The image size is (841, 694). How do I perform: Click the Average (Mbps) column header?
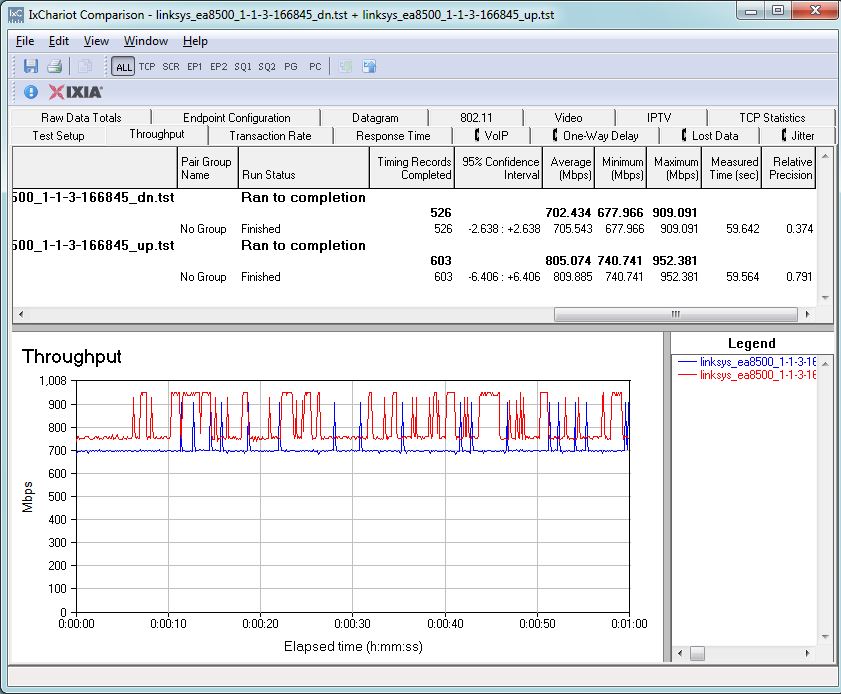tap(569, 168)
